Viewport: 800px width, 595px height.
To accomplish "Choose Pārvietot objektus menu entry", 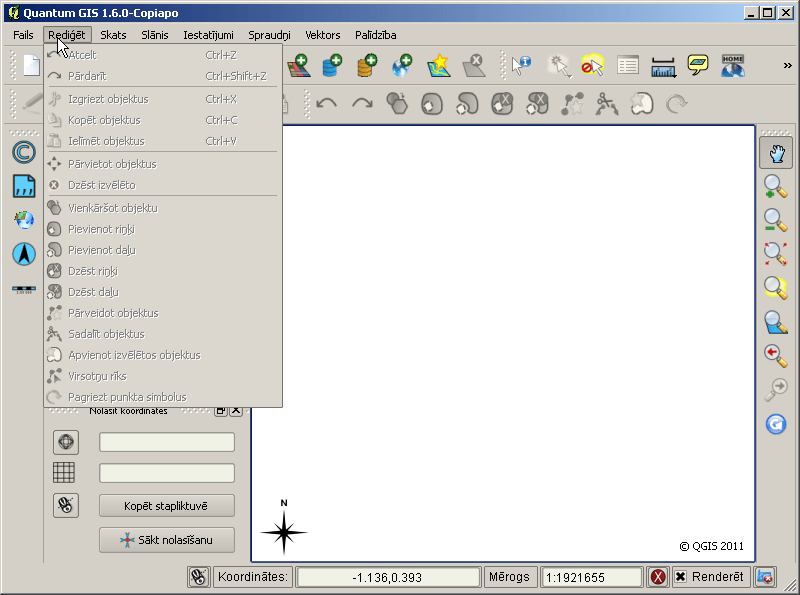I will [x=163, y=164].
